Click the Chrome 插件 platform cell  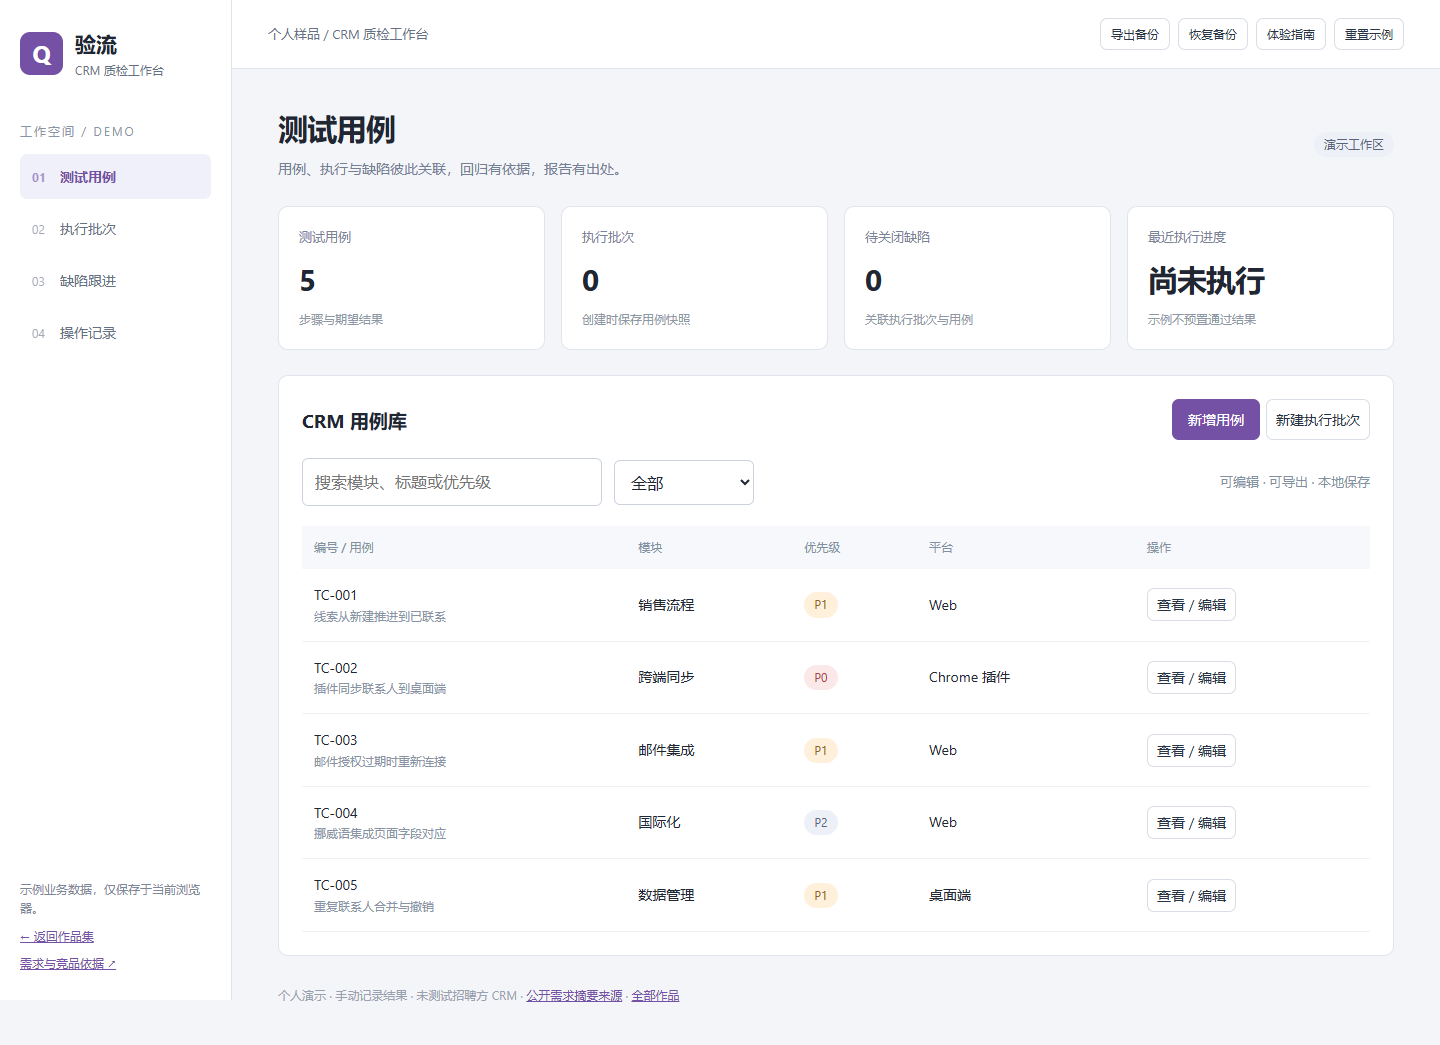(969, 678)
